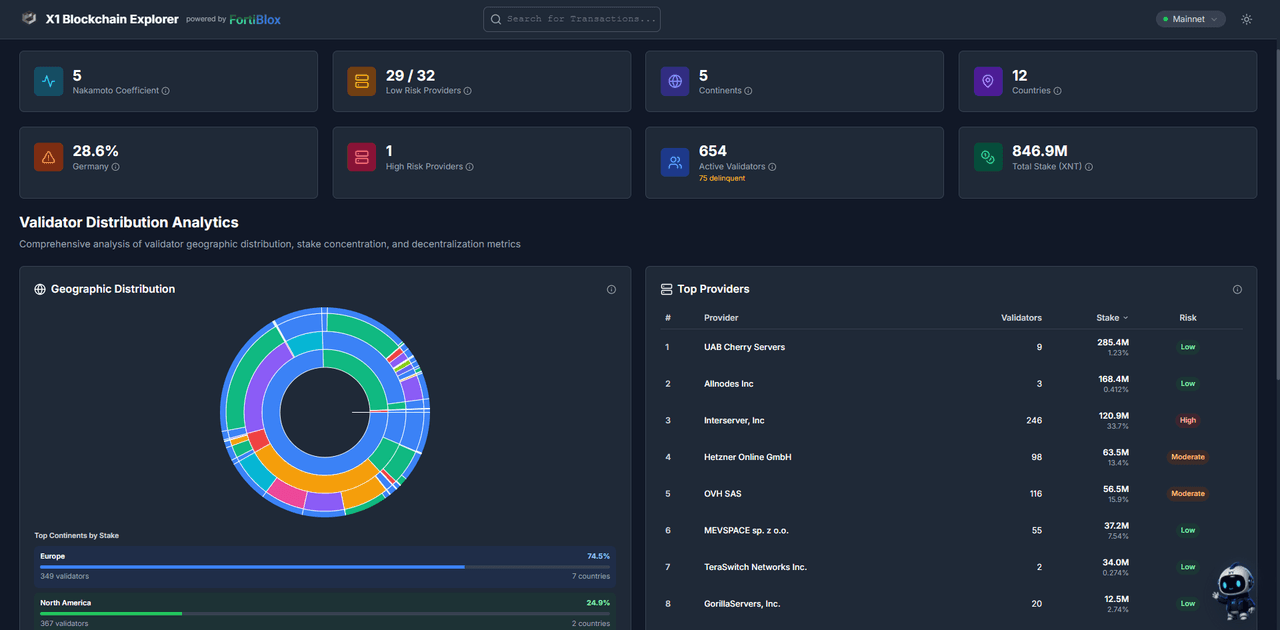Show info for High Risk Providers

[470, 167]
